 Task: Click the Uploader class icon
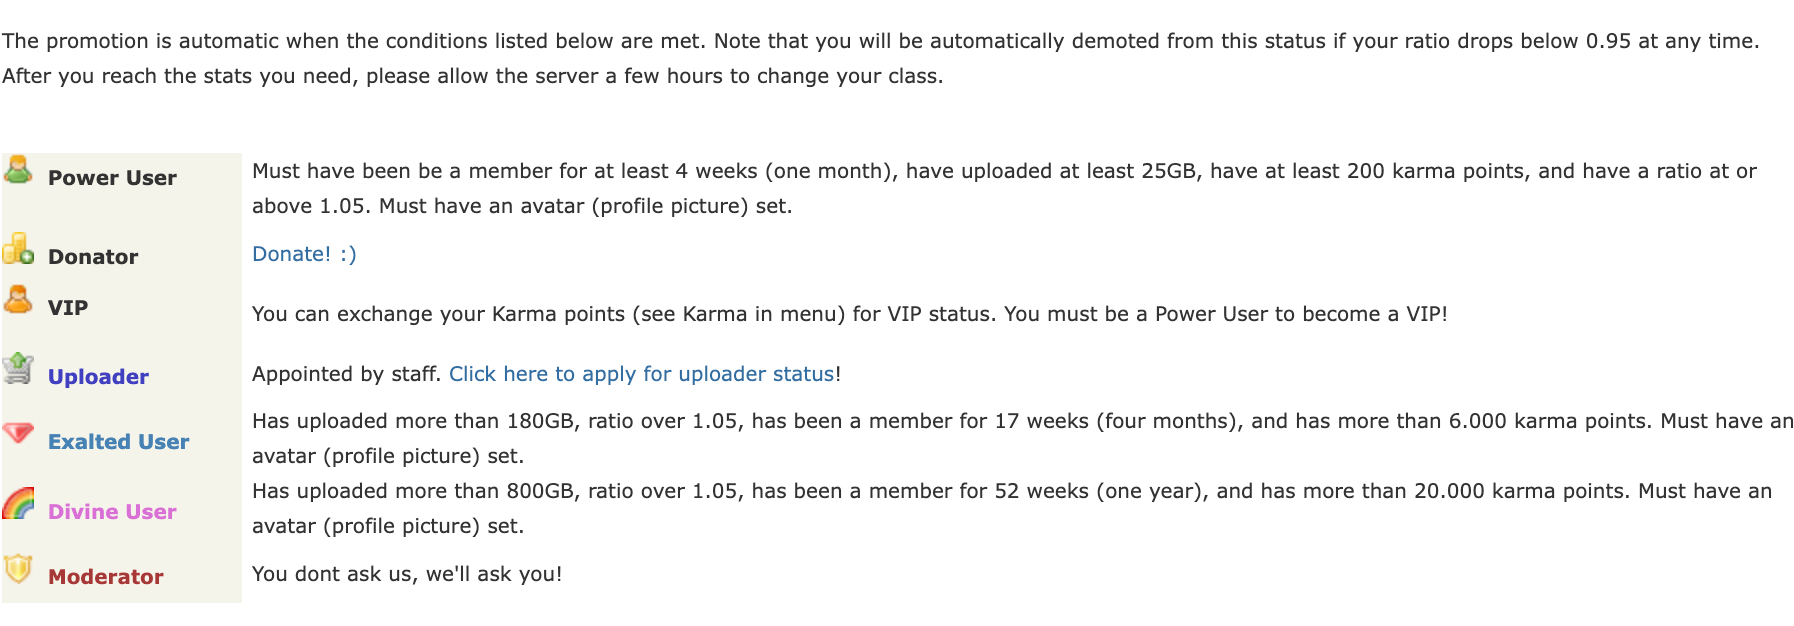point(18,369)
